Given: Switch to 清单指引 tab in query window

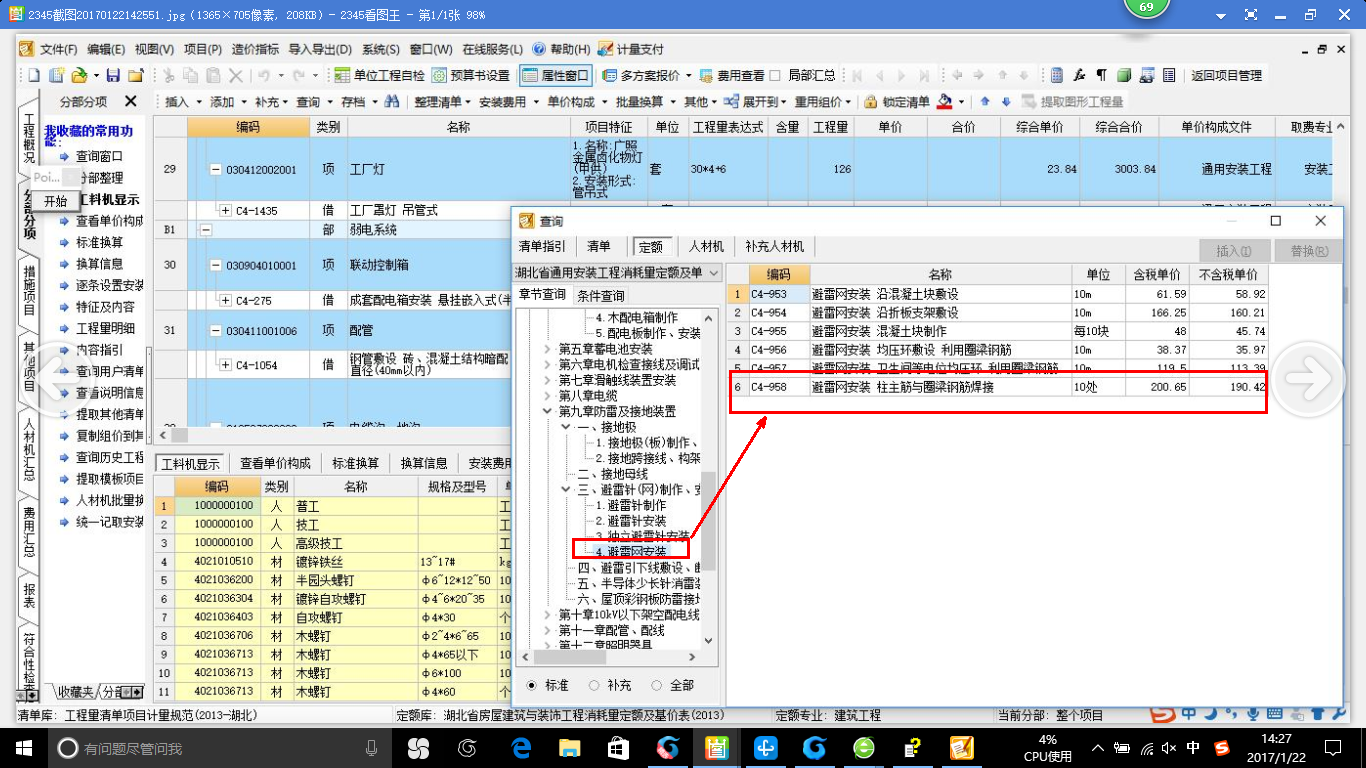Looking at the screenshot, I should point(542,246).
